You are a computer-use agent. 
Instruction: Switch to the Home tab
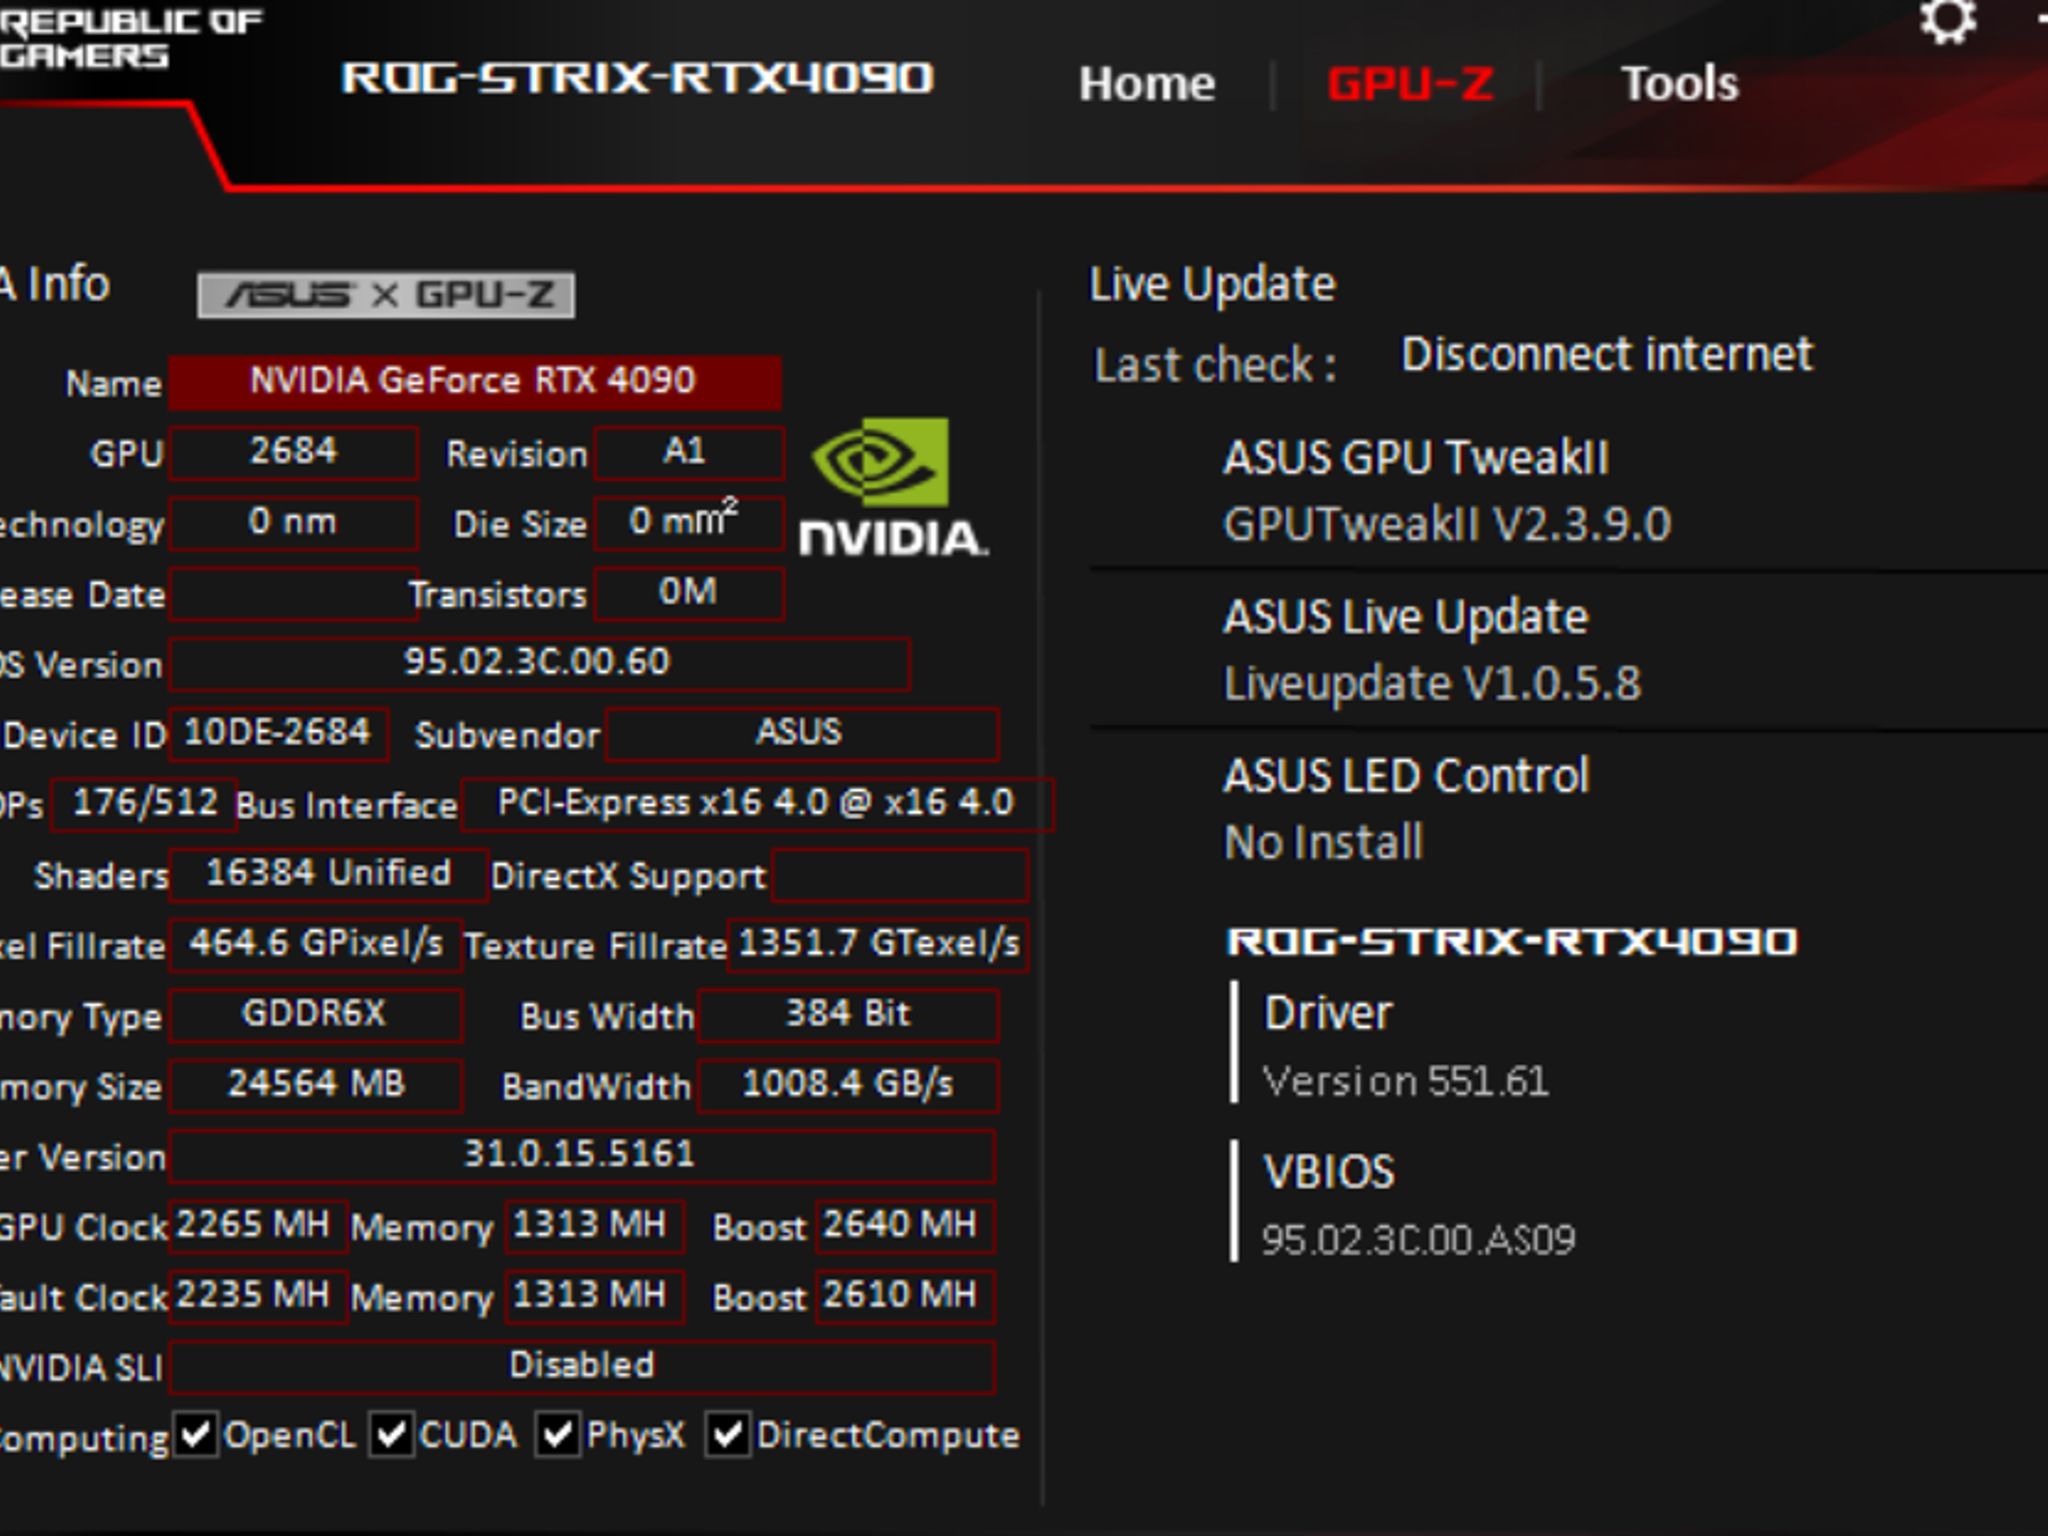tap(1147, 84)
